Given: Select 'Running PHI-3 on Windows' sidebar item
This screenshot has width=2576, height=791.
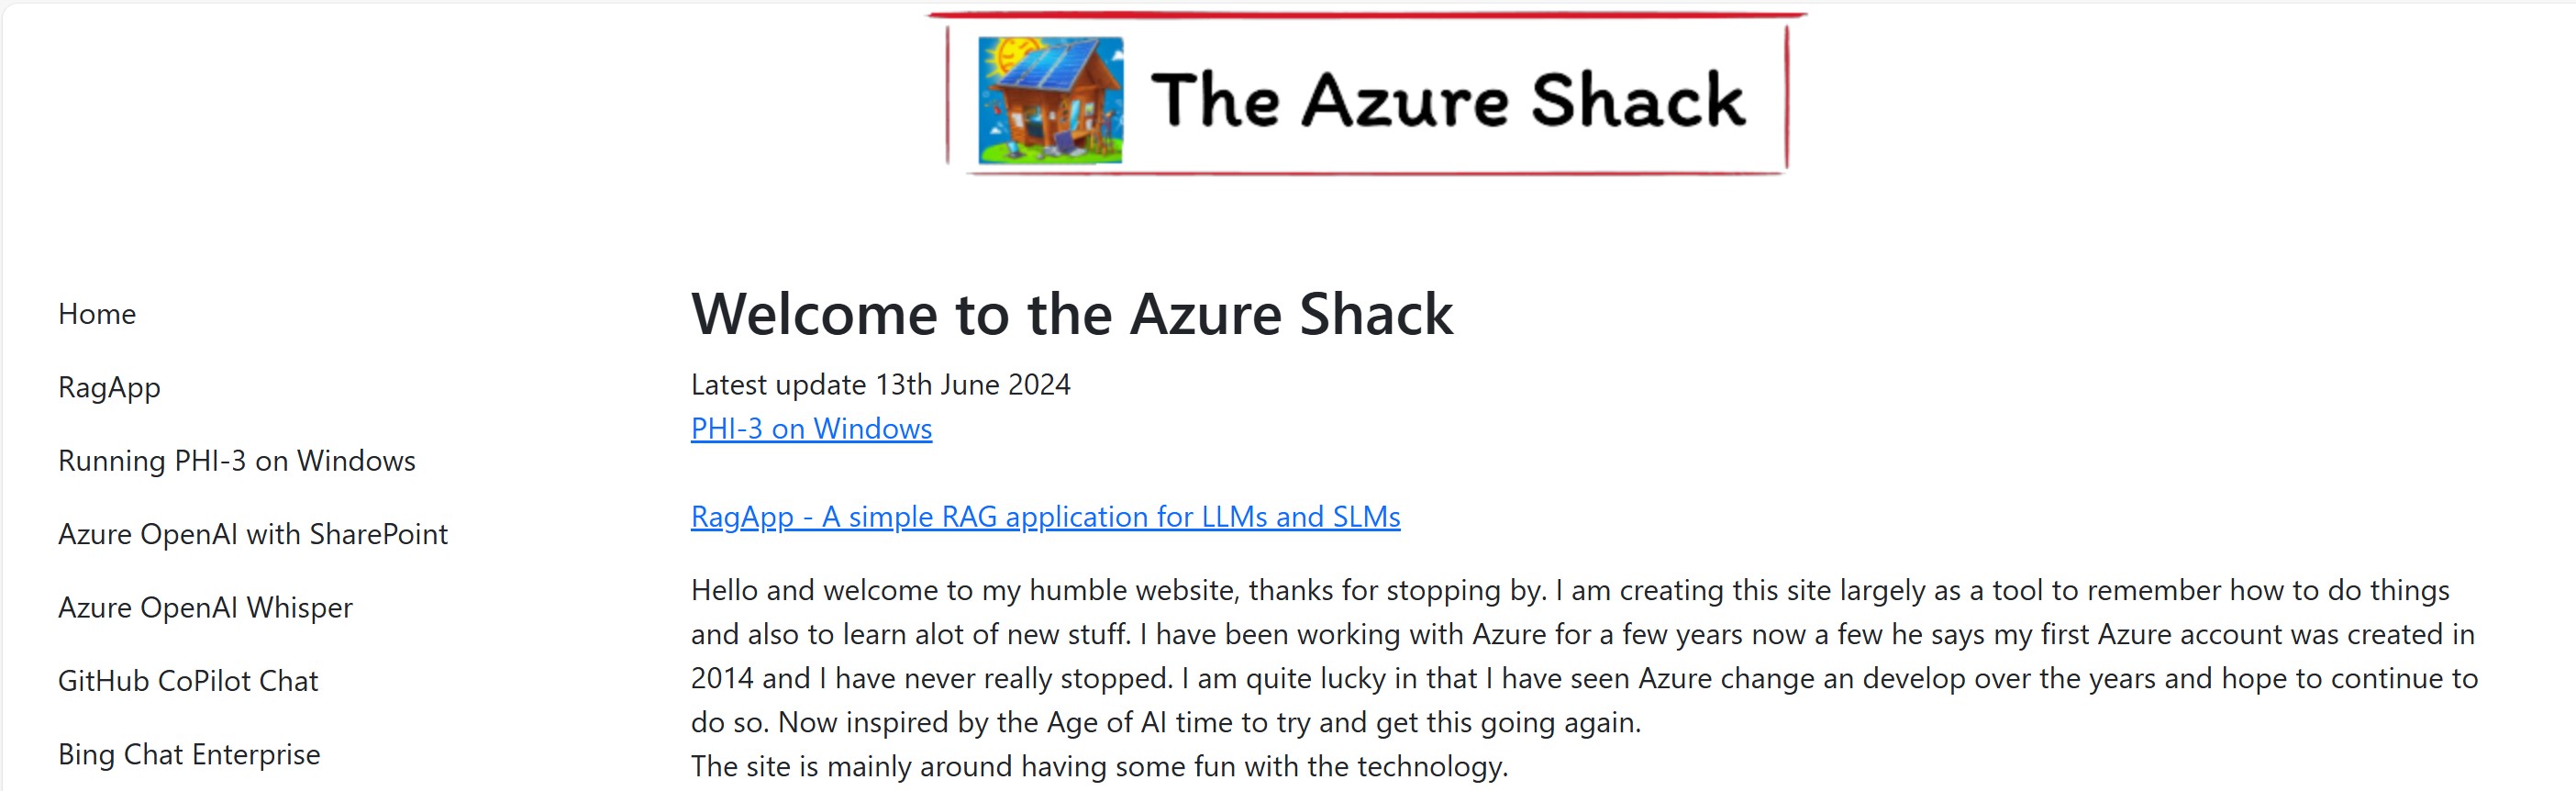Looking at the screenshot, I should [236, 461].
